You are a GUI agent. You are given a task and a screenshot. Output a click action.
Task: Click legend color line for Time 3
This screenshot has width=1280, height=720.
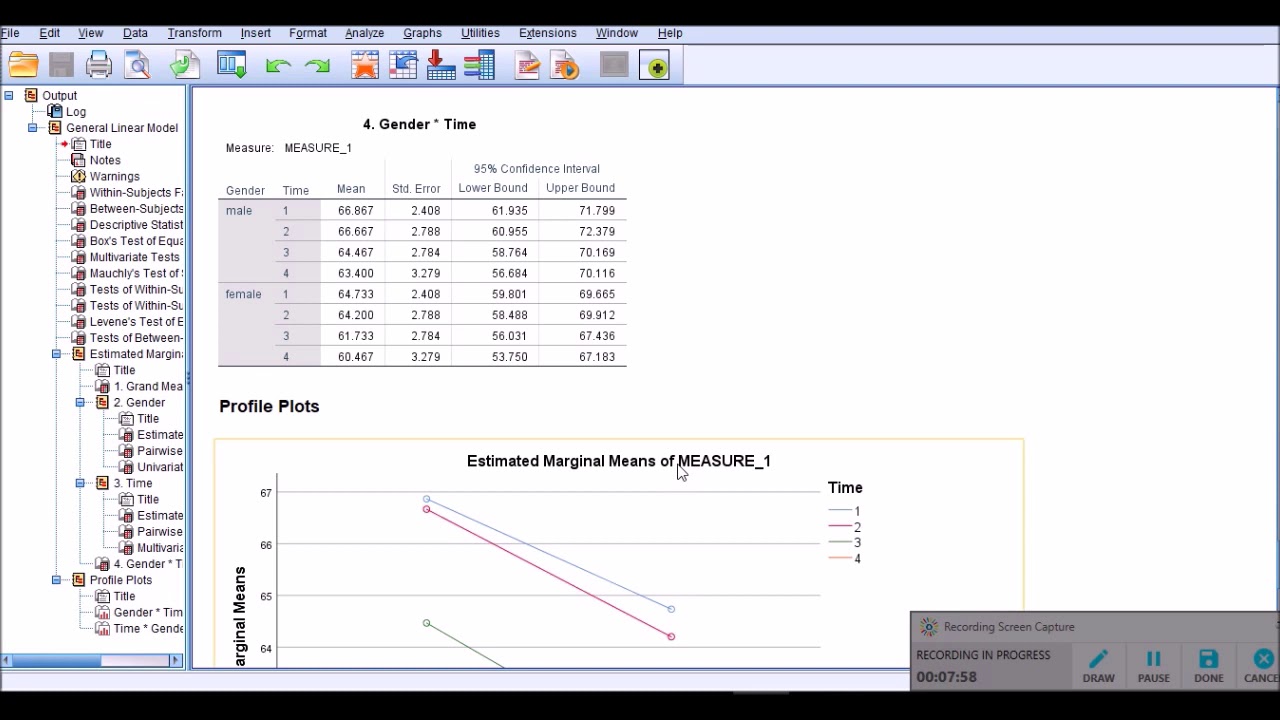839,543
